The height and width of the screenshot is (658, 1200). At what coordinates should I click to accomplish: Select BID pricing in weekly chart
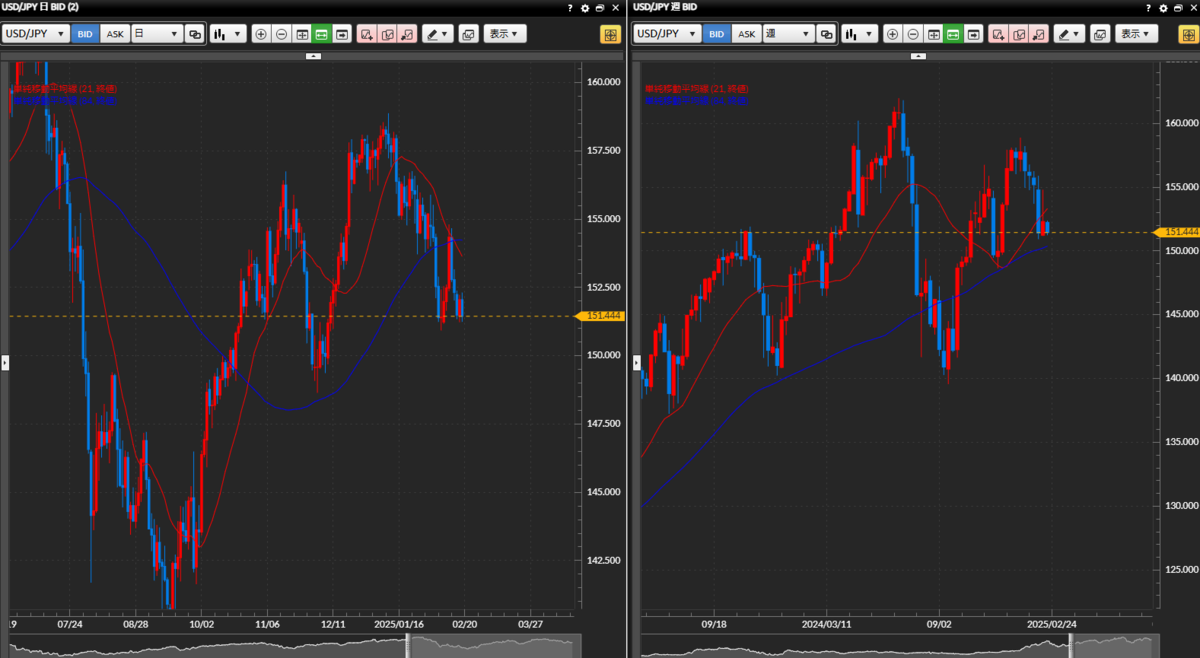pos(717,34)
